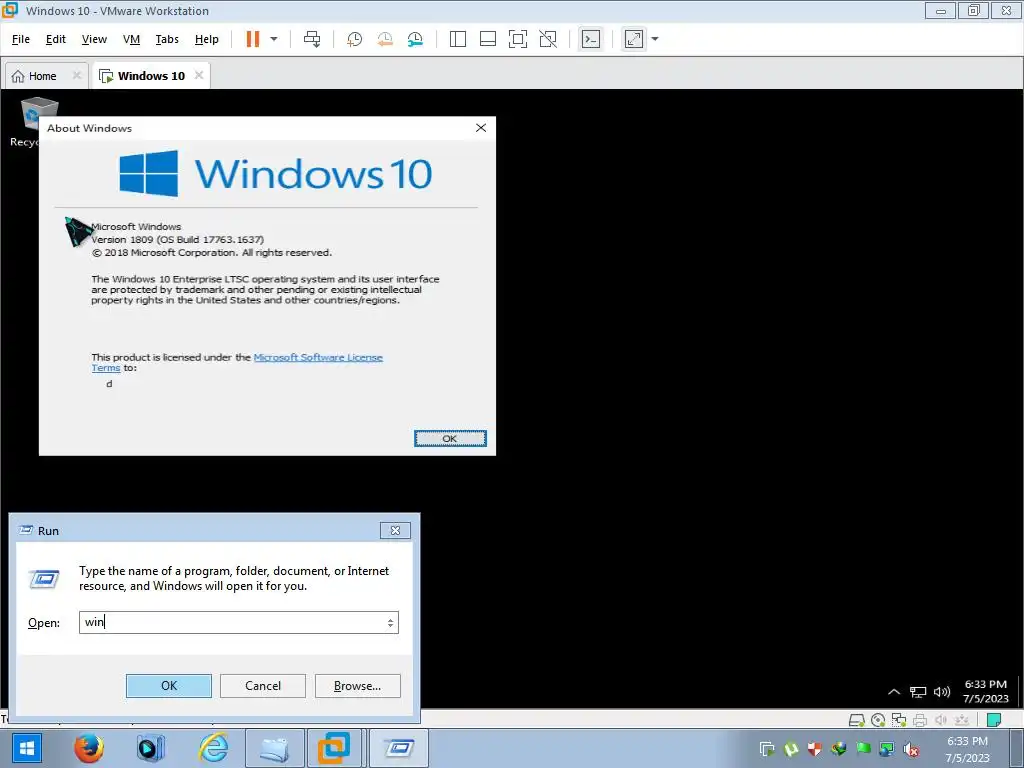
Task: Click the host clock showing 6:33 PM
Action: [968, 749]
